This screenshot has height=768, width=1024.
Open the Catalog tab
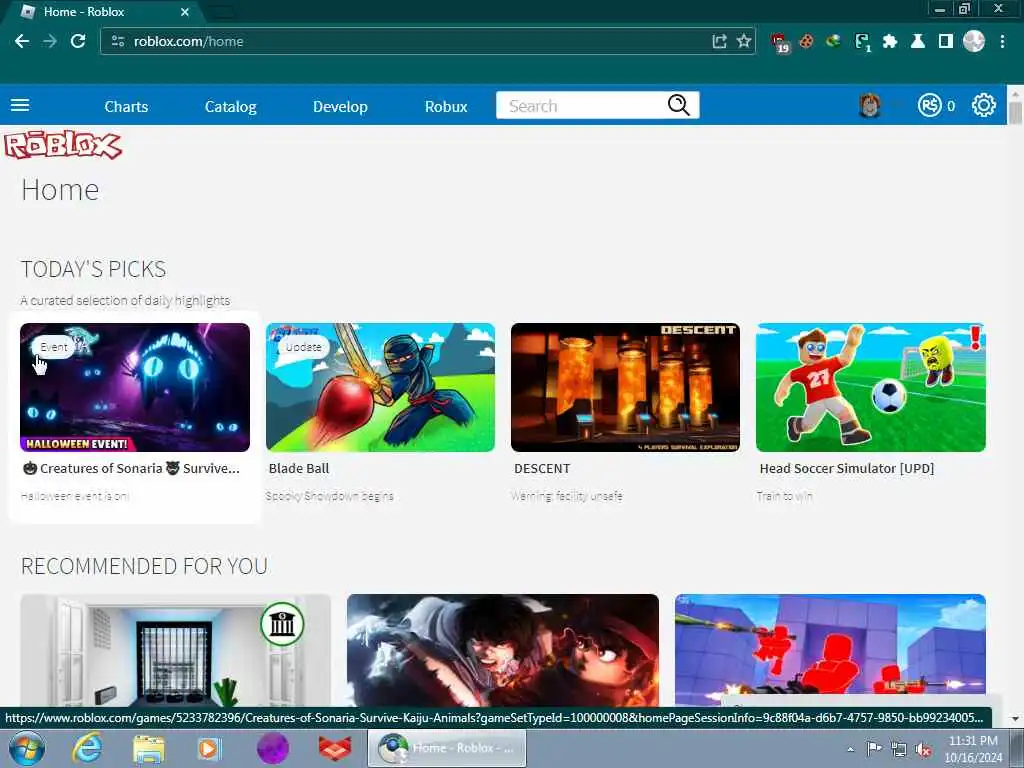[231, 106]
